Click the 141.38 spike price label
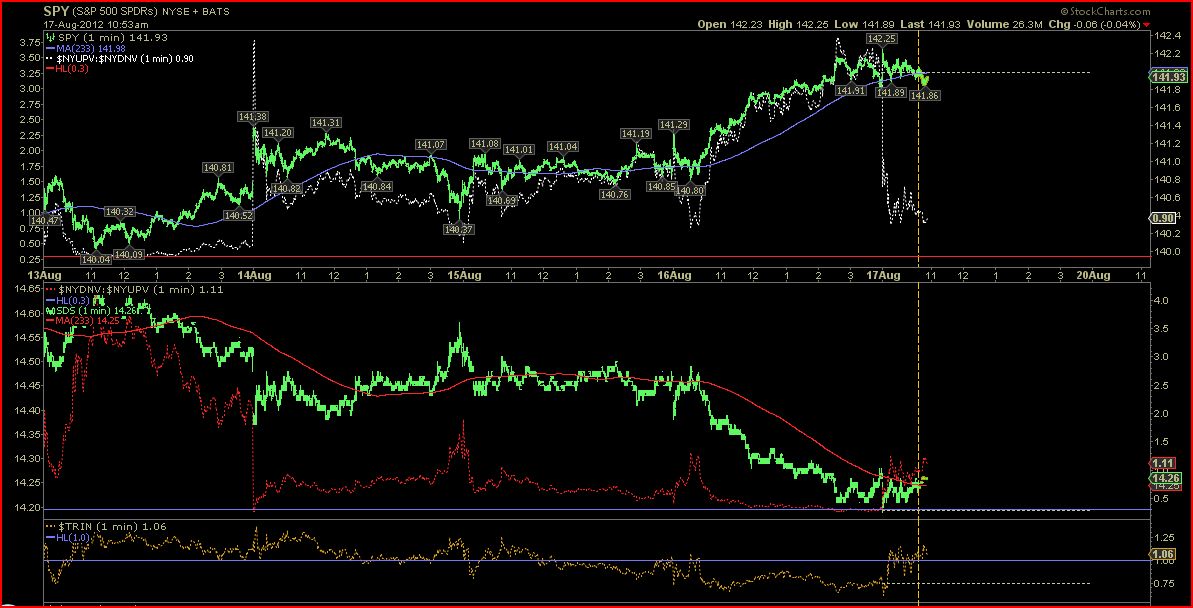Viewport: 1193px width, 608px height. coord(252,117)
